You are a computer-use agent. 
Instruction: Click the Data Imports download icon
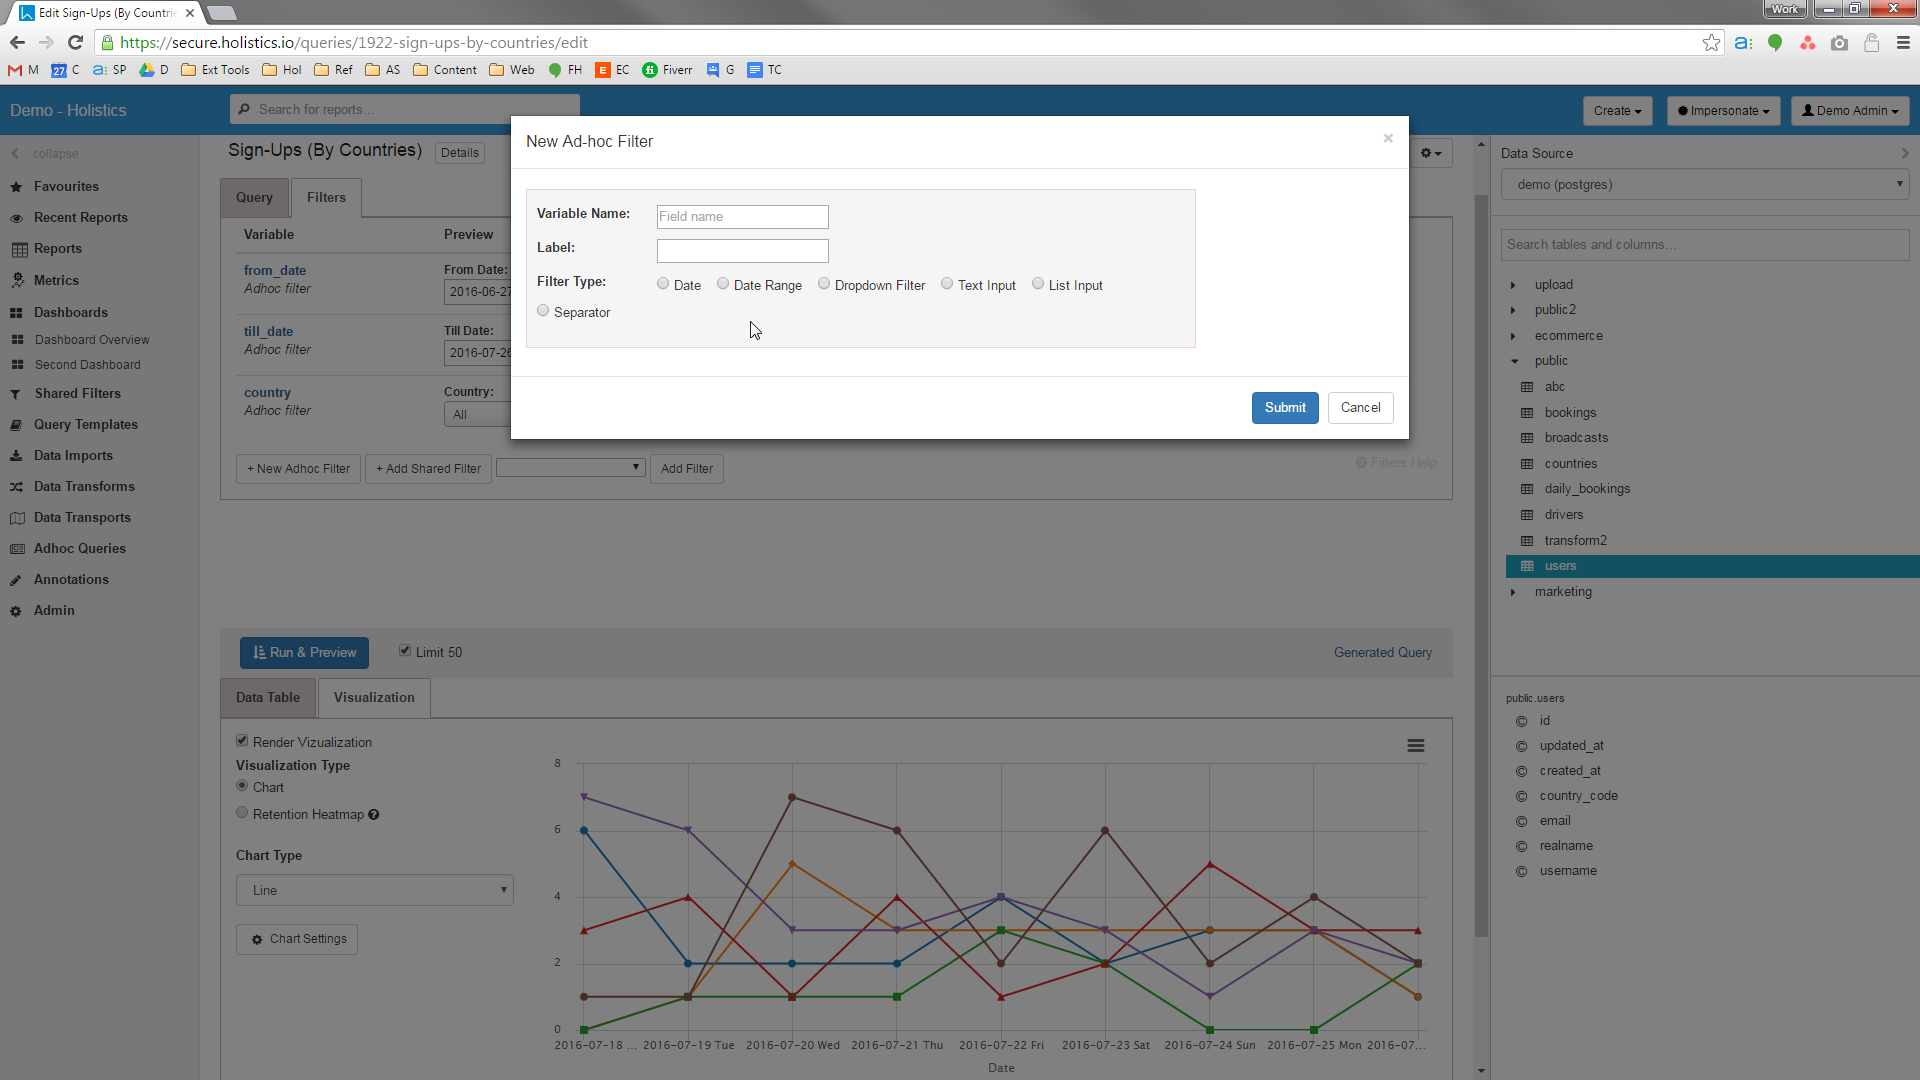click(x=16, y=456)
